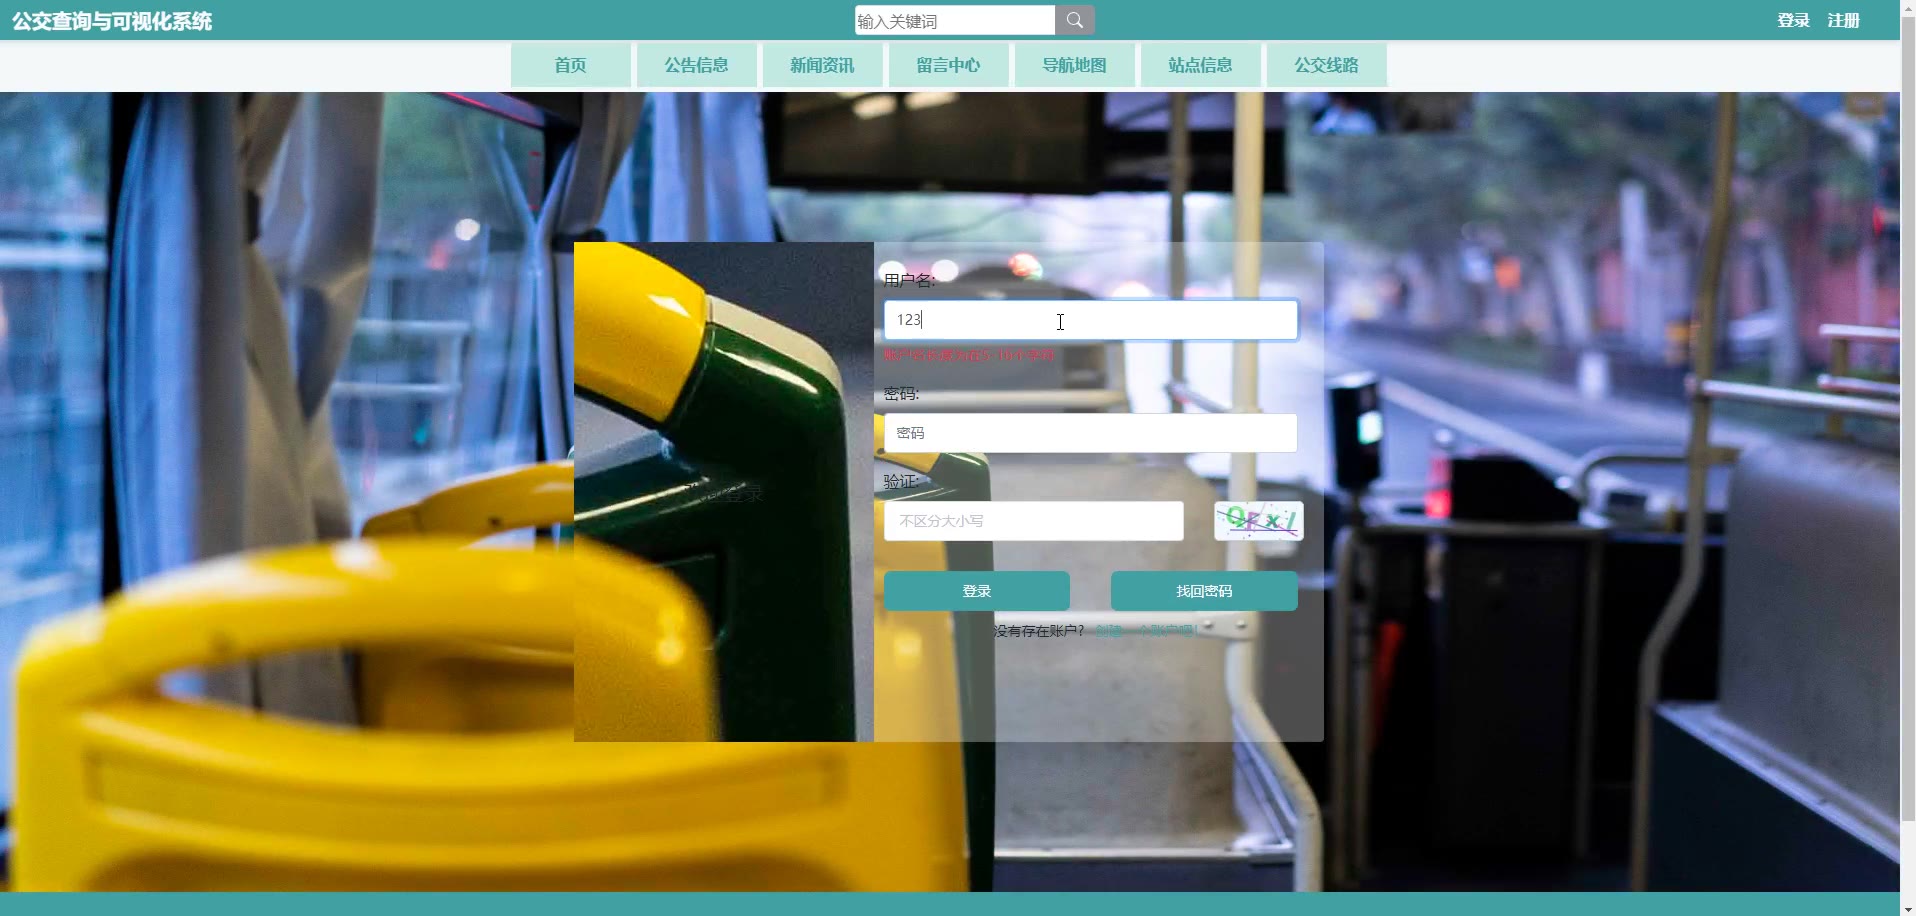The width and height of the screenshot is (1916, 916).
Task: Follow the 创建一个账户吧 link
Action: 1146,631
